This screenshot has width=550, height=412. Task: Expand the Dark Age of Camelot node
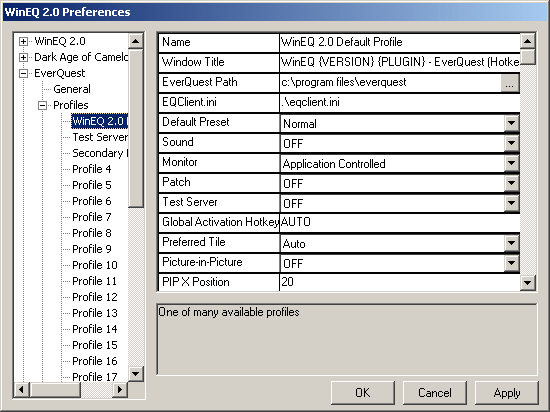pyautogui.click(x=23, y=57)
